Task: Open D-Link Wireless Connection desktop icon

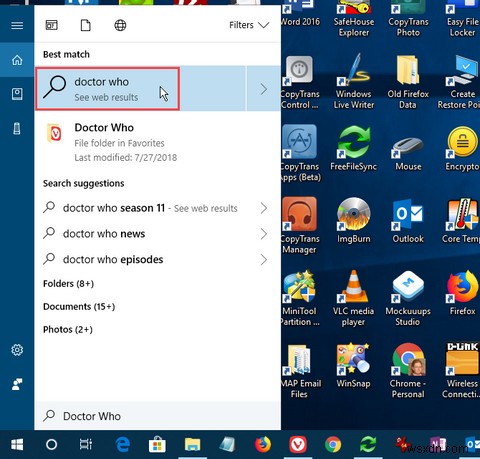Action: (x=462, y=371)
